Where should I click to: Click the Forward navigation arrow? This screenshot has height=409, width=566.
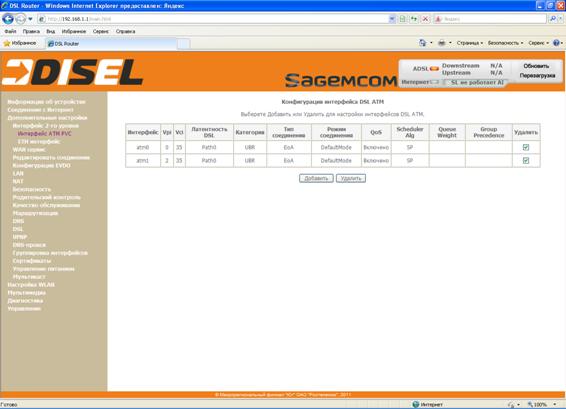(x=21, y=19)
